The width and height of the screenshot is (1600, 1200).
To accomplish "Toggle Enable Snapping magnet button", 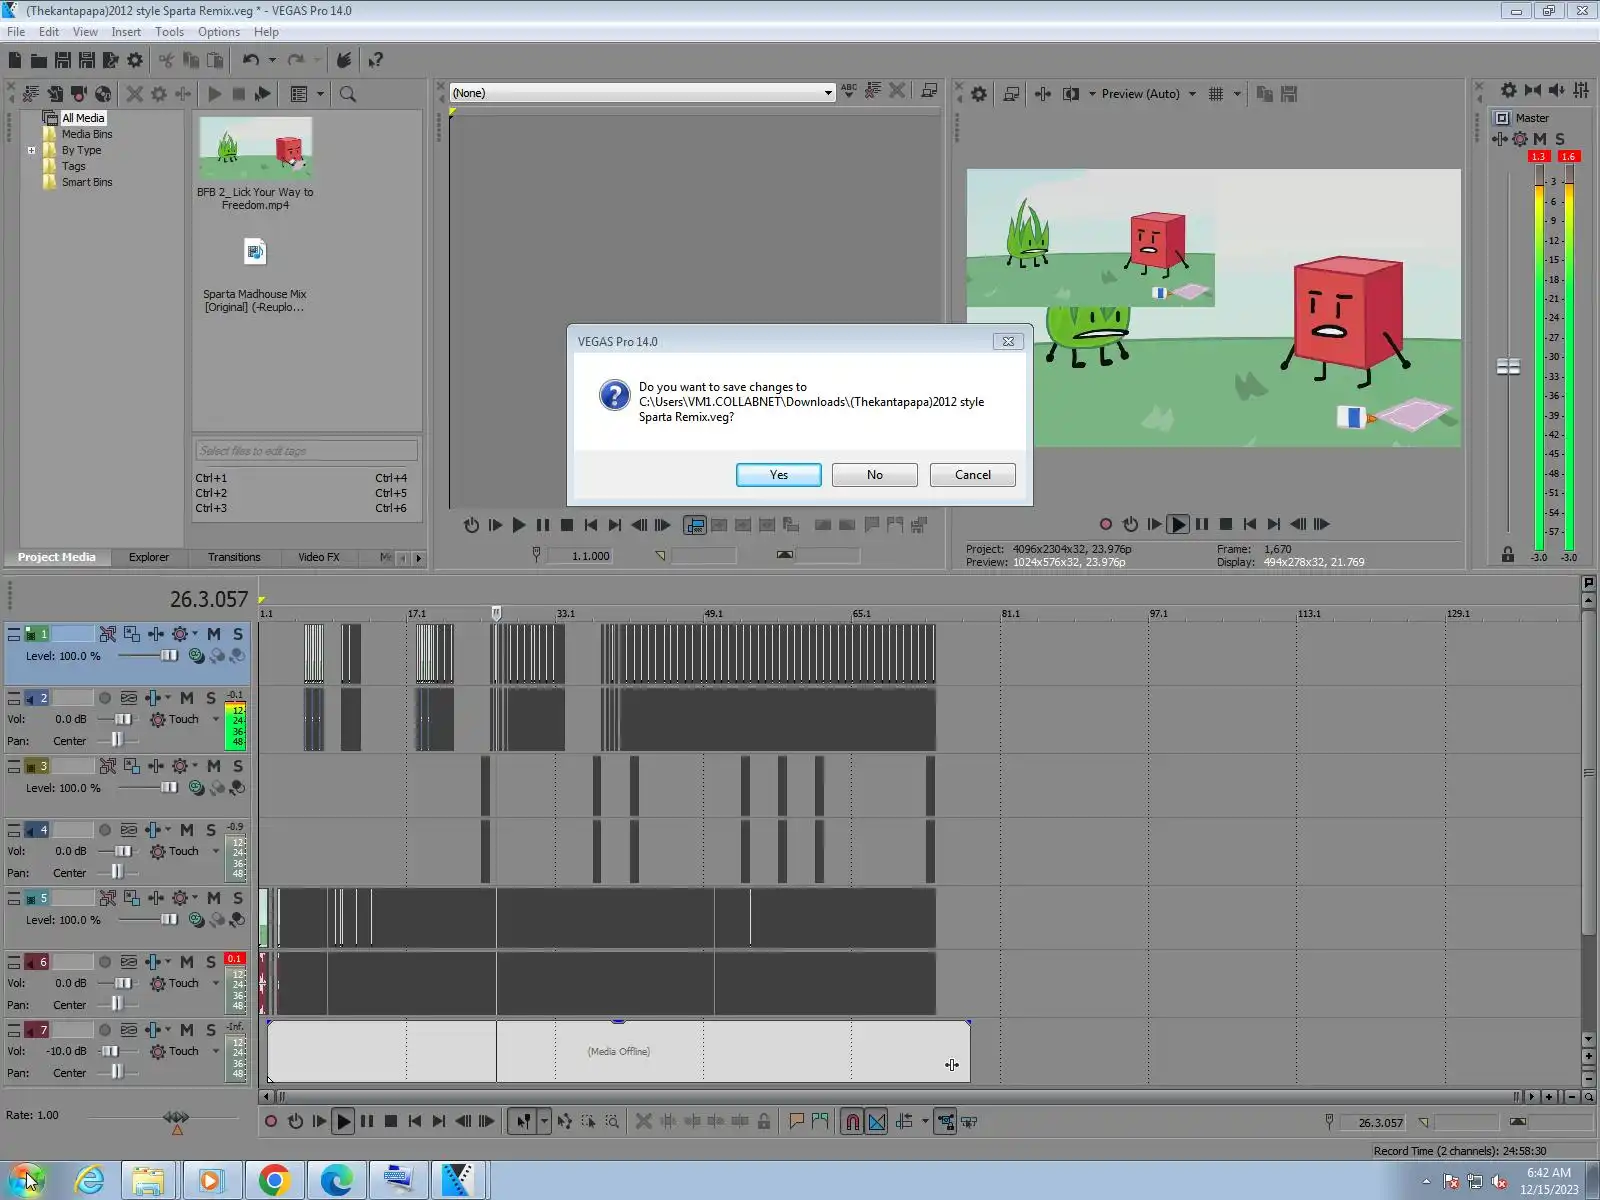I will click(x=852, y=1122).
